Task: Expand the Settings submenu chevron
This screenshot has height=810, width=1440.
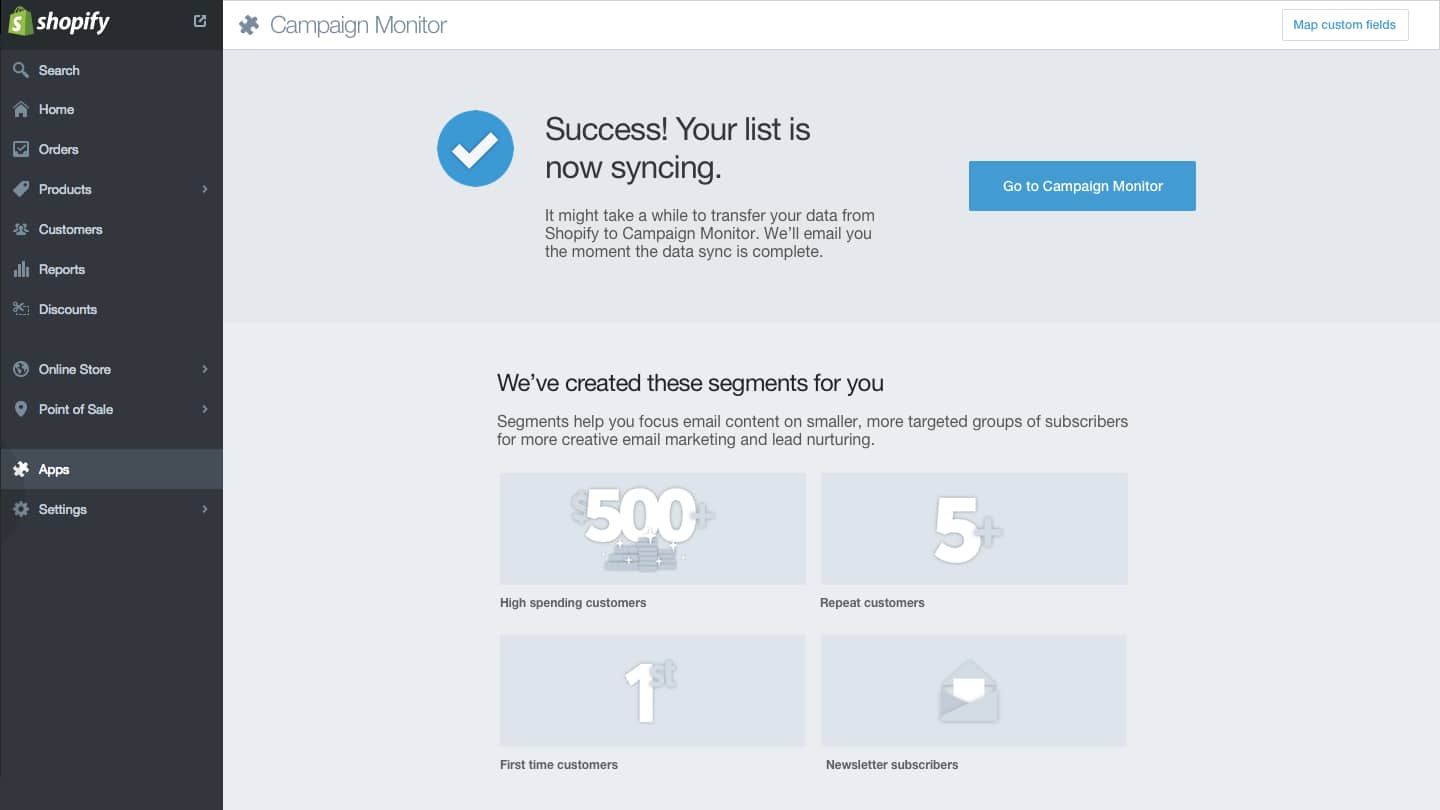Action: click(205, 509)
